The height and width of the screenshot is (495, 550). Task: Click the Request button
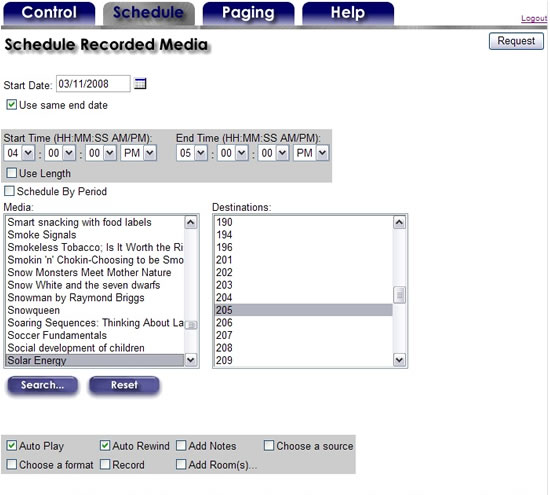pos(516,41)
